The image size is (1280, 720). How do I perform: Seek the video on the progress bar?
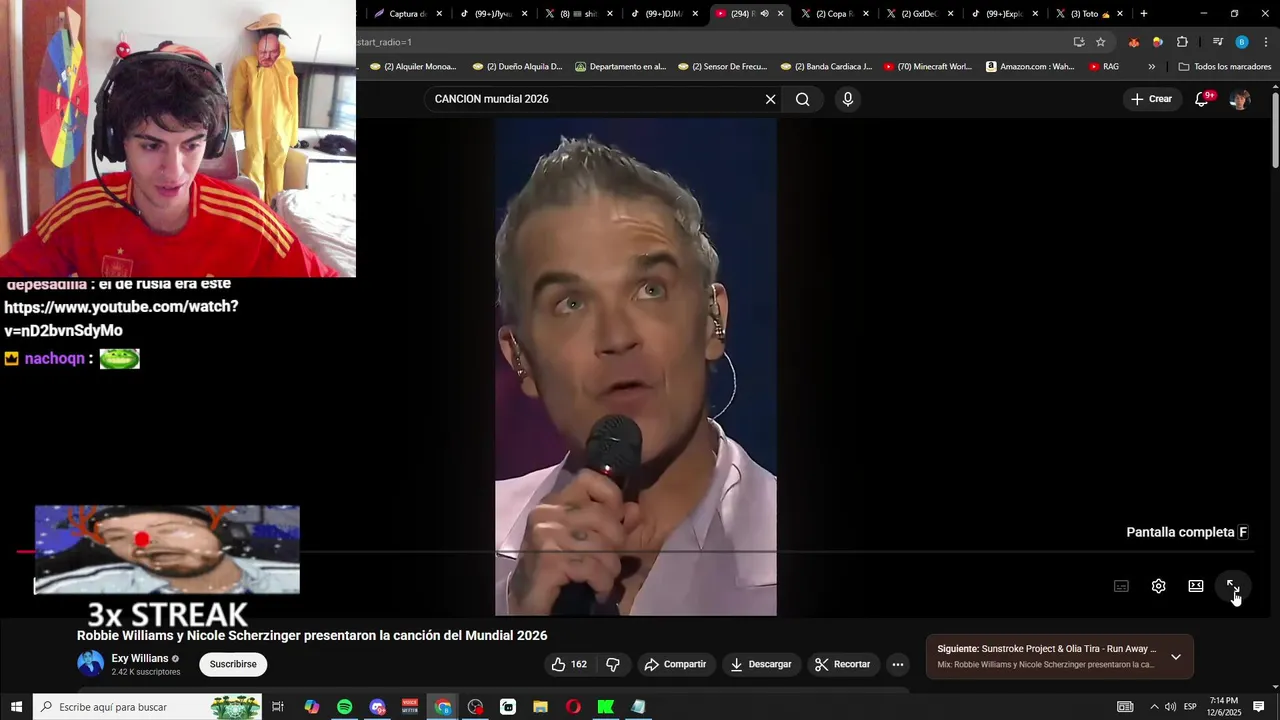(x=636, y=551)
